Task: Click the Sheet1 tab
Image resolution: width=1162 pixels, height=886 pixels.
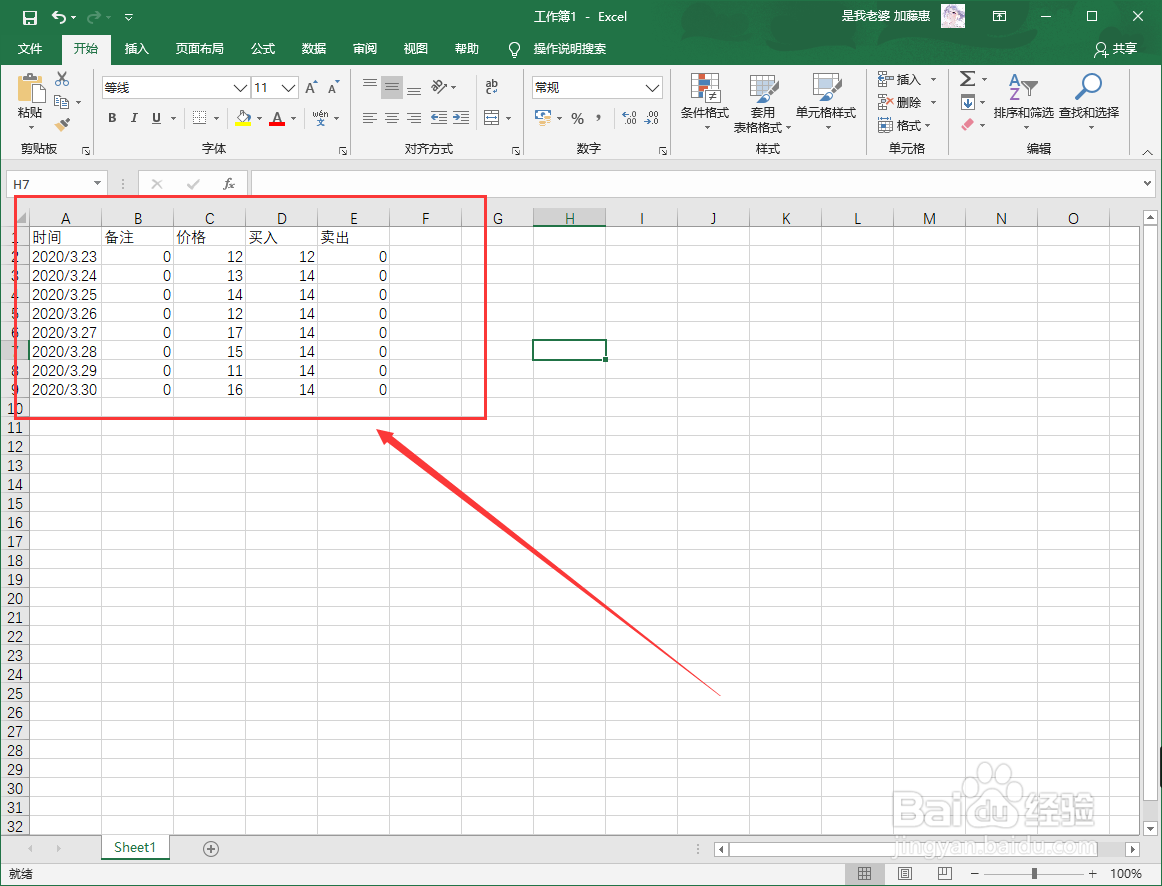Action: (135, 847)
